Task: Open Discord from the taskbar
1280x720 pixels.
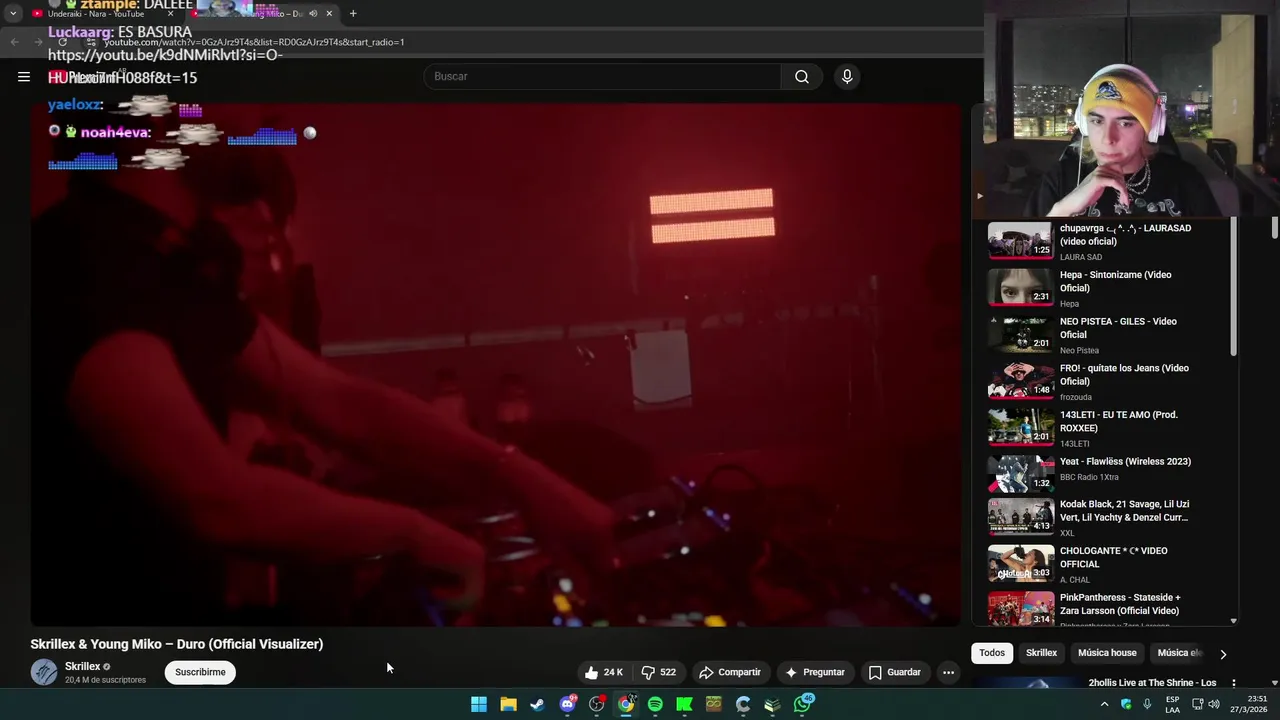Action: tap(567, 704)
